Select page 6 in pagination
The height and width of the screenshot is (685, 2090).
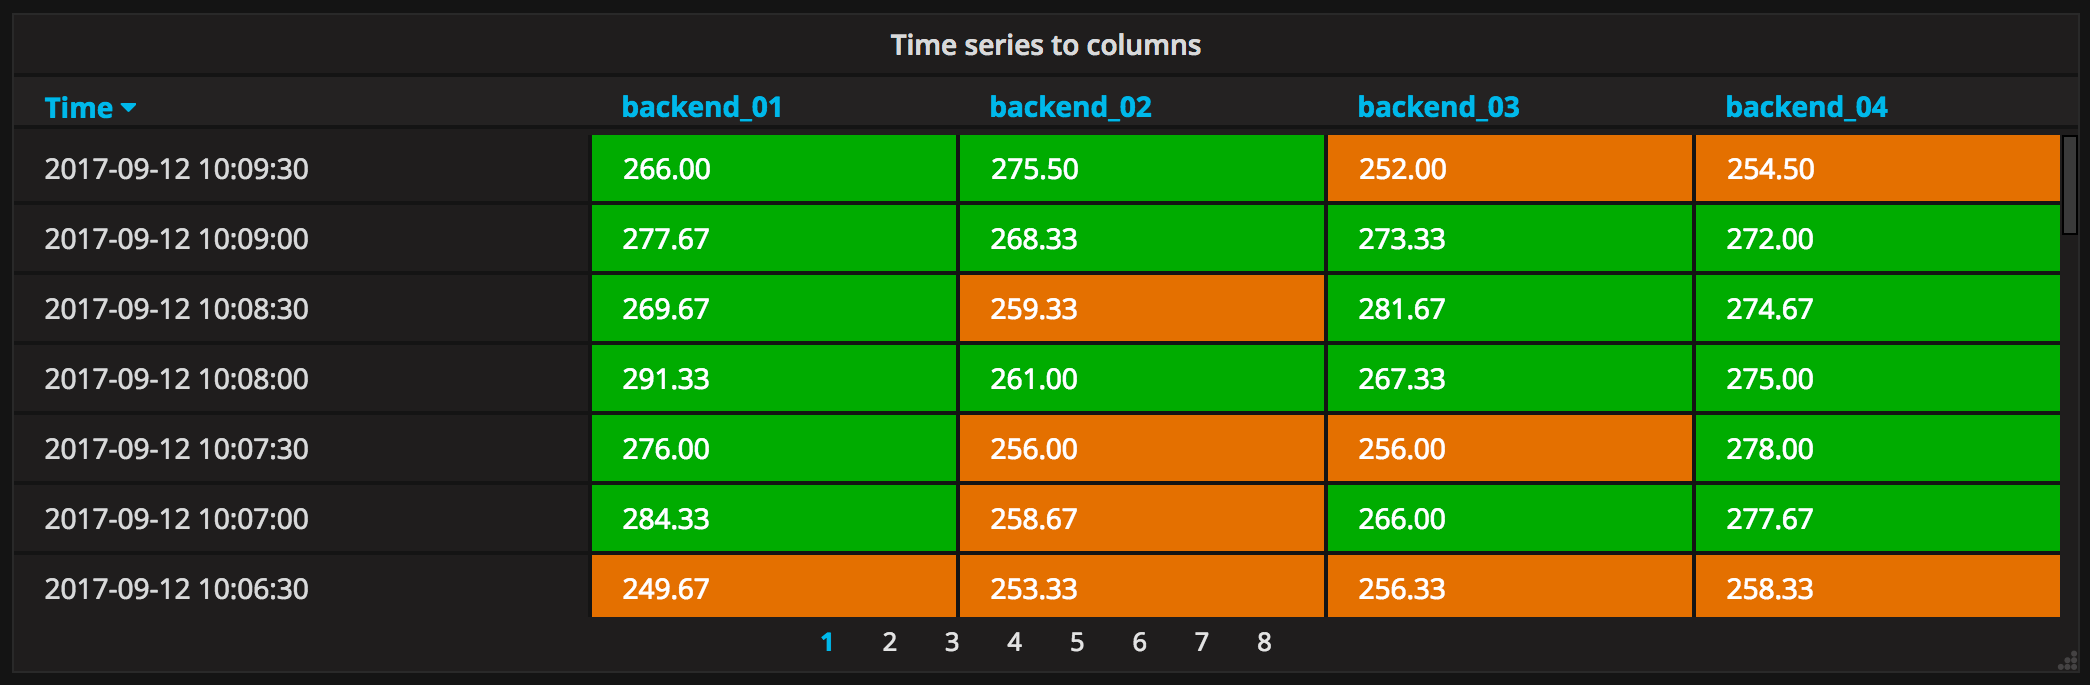coord(1139,642)
